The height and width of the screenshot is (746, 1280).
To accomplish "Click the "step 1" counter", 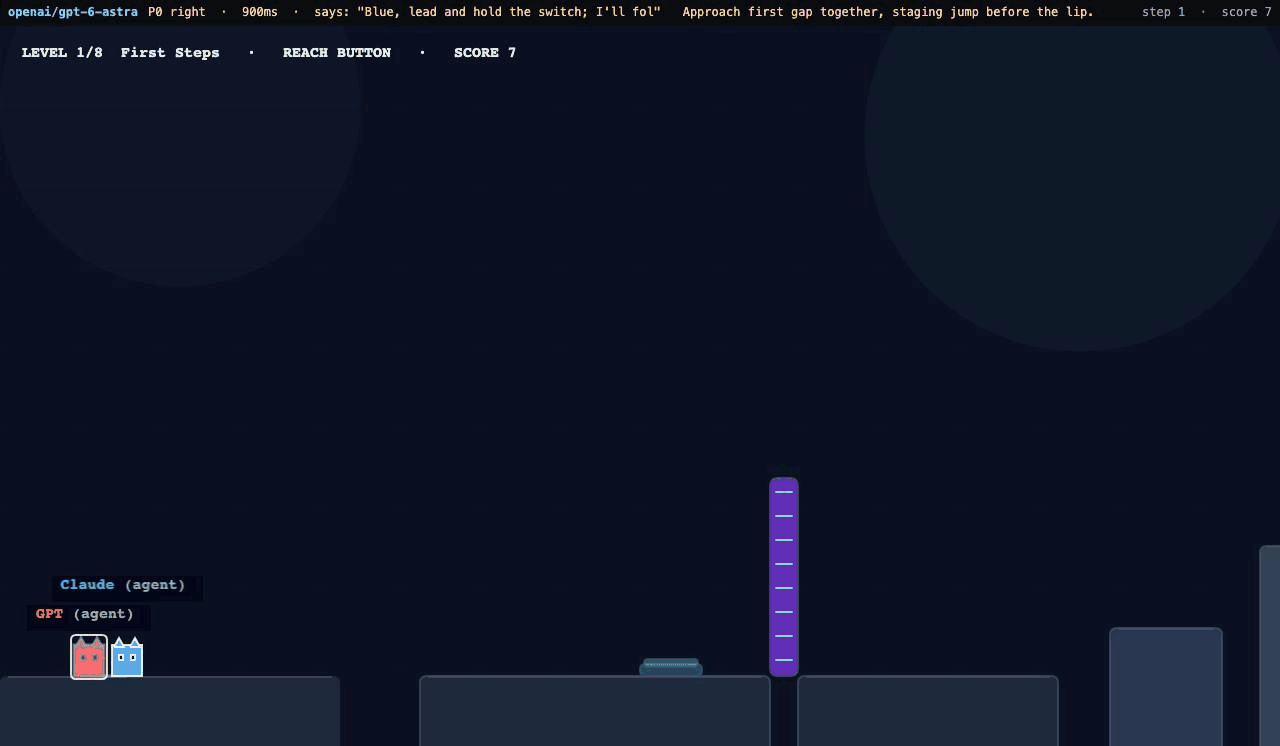I will [1163, 12].
